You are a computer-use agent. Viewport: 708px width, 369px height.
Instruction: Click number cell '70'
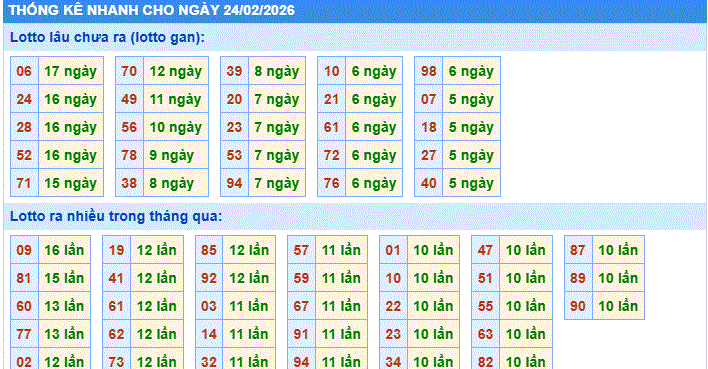tap(129, 71)
